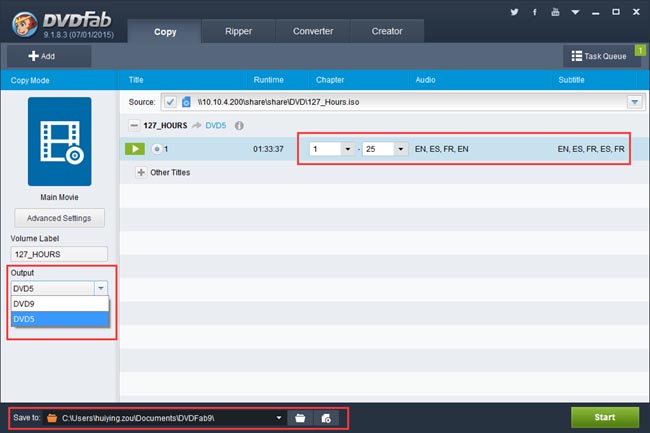Switch to the Converter tab
Image resolution: width=650 pixels, height=433 pixels.
click(313, 31)
